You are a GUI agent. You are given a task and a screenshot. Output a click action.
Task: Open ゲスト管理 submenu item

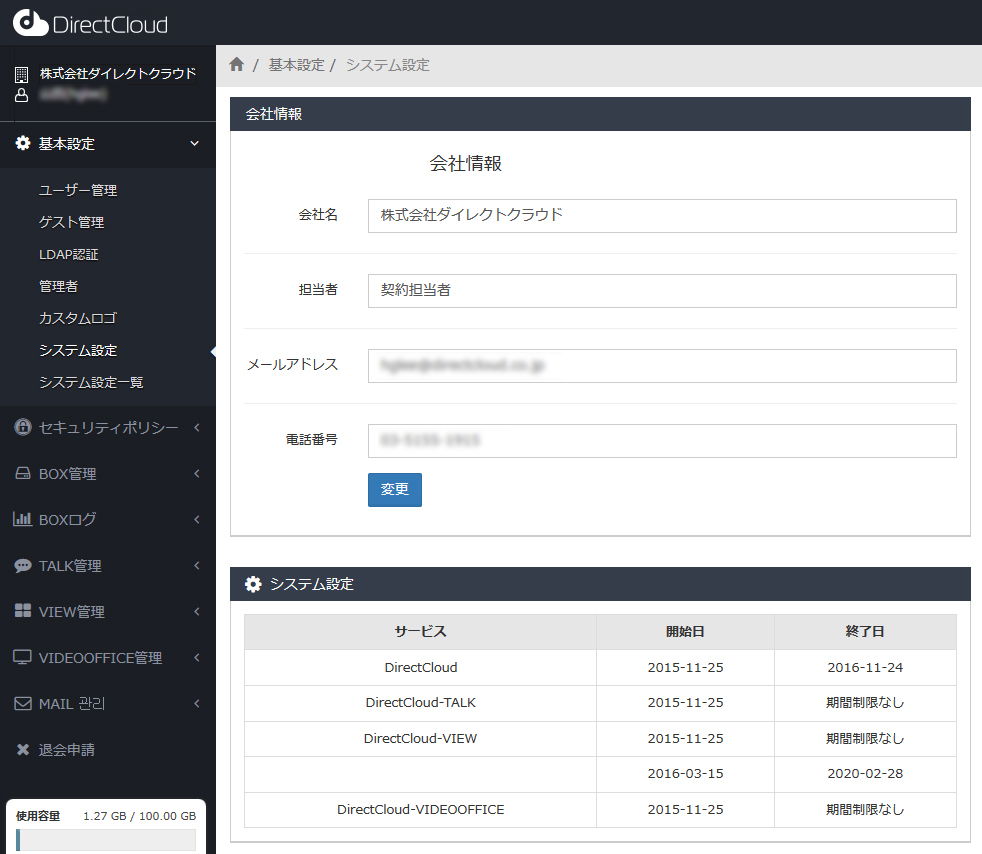click(71, 222)
